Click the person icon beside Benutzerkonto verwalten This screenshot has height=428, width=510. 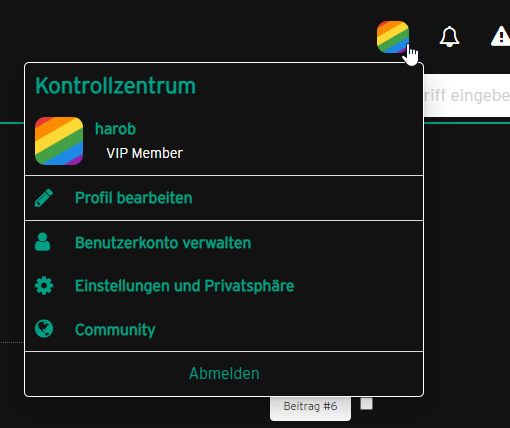(x=43, y=242)
